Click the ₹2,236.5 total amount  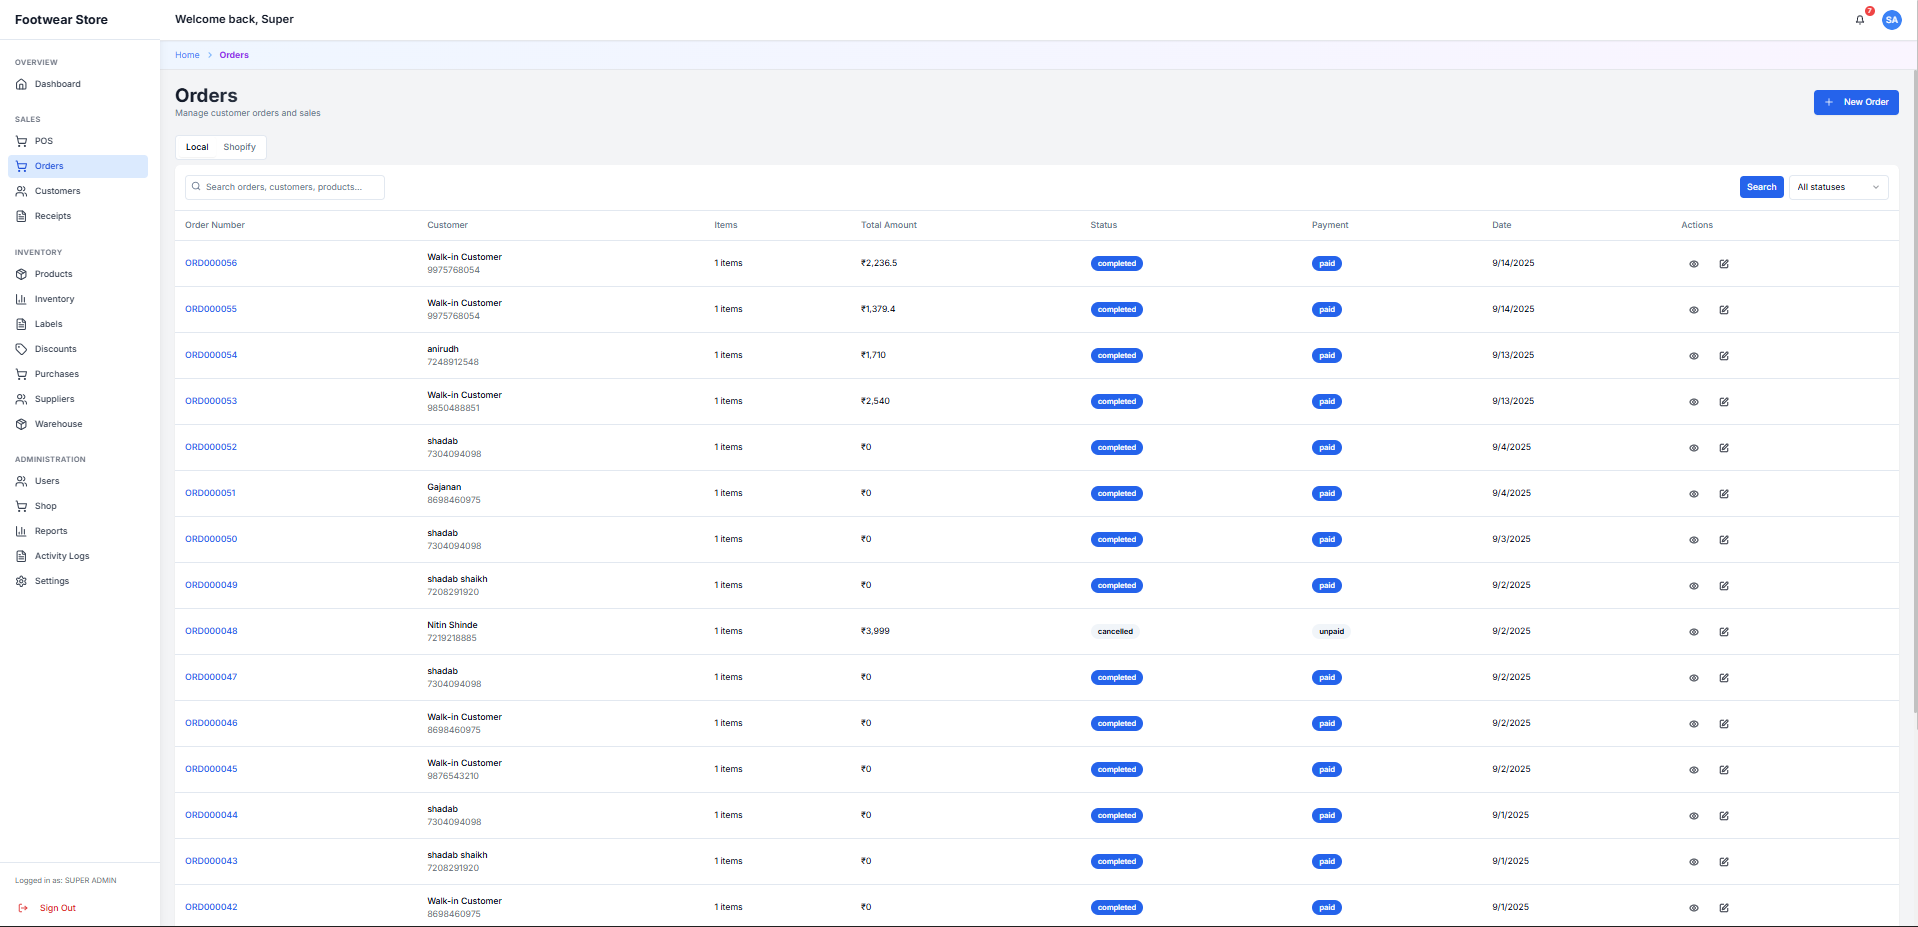(879, 263)
